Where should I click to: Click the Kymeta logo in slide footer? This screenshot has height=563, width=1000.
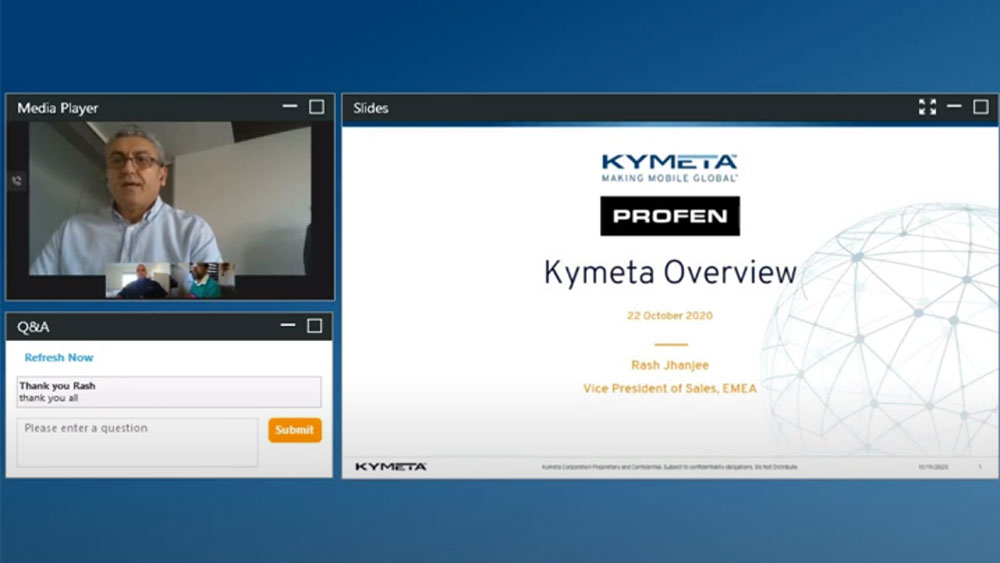pyautogui.click(x=390, y=467)
